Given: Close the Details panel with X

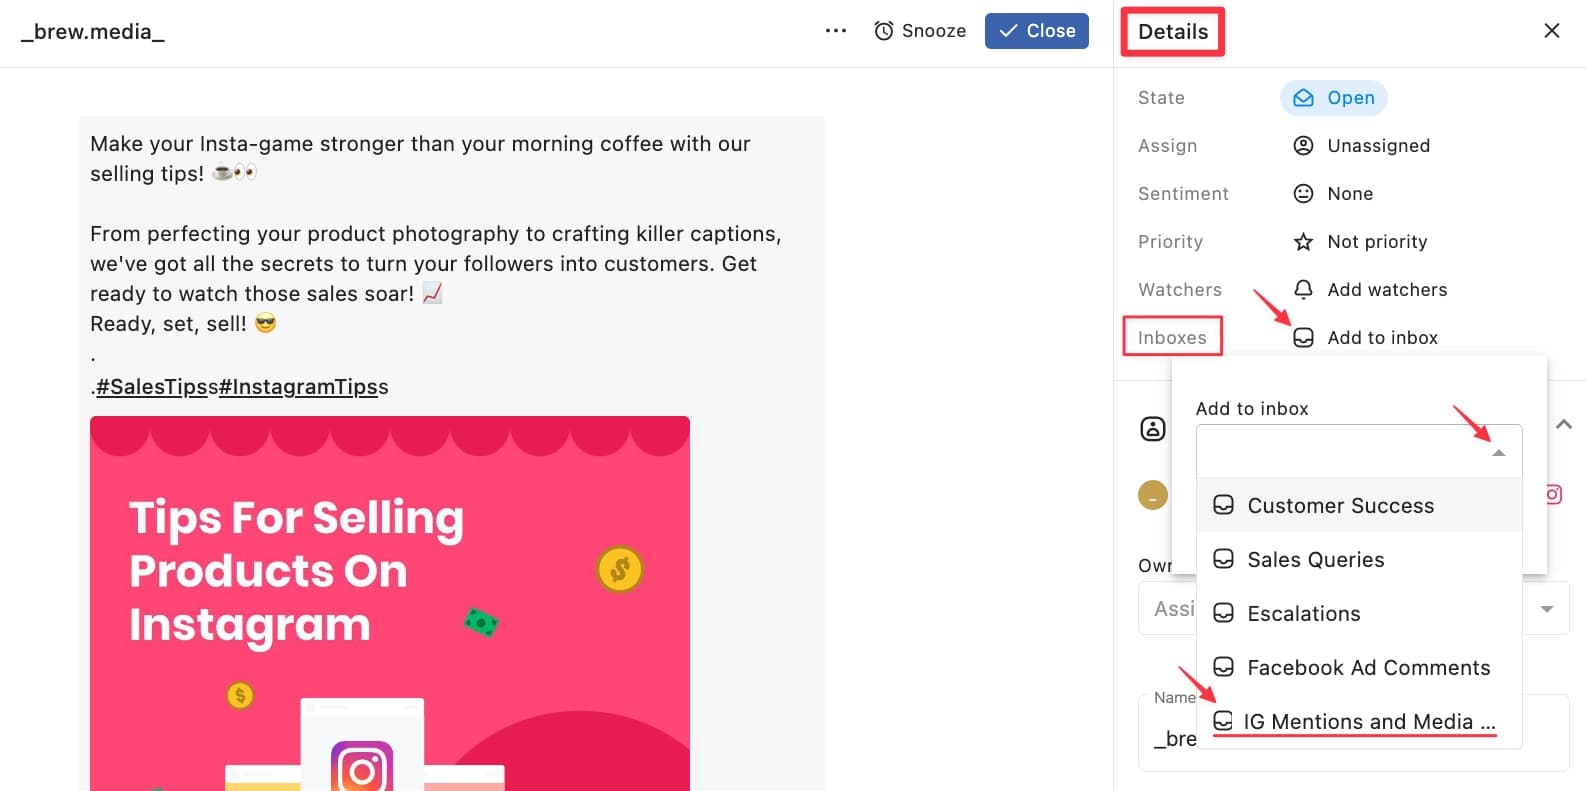Looking at the screenshot, I should tap(1552, 31).
